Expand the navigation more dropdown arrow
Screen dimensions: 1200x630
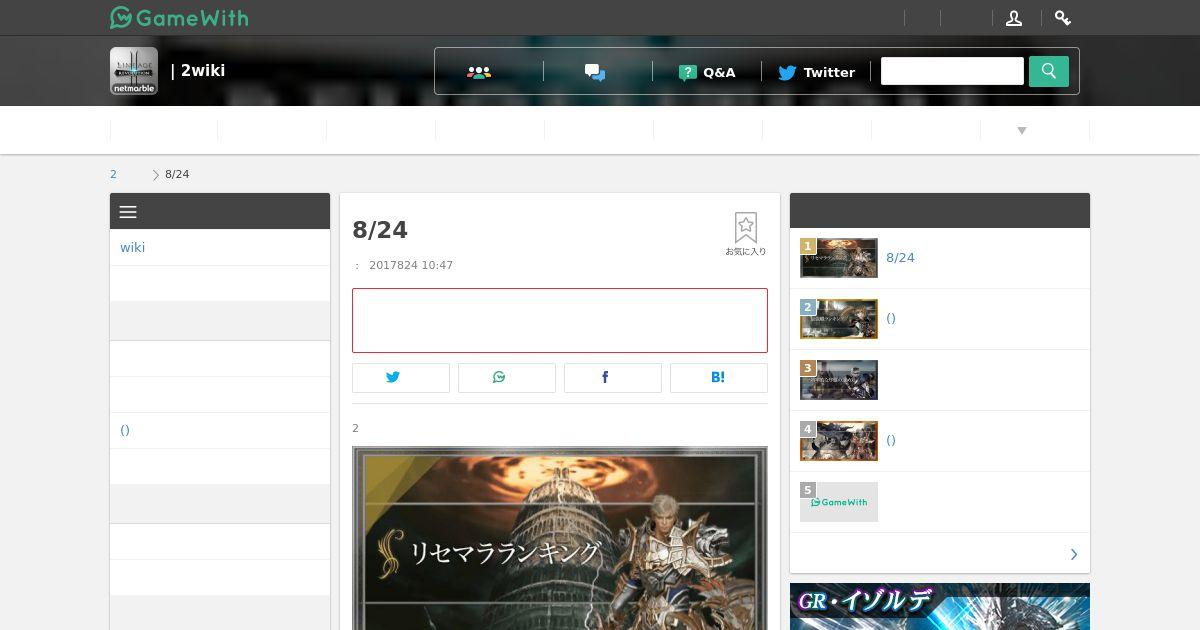tap(1022, 131)
